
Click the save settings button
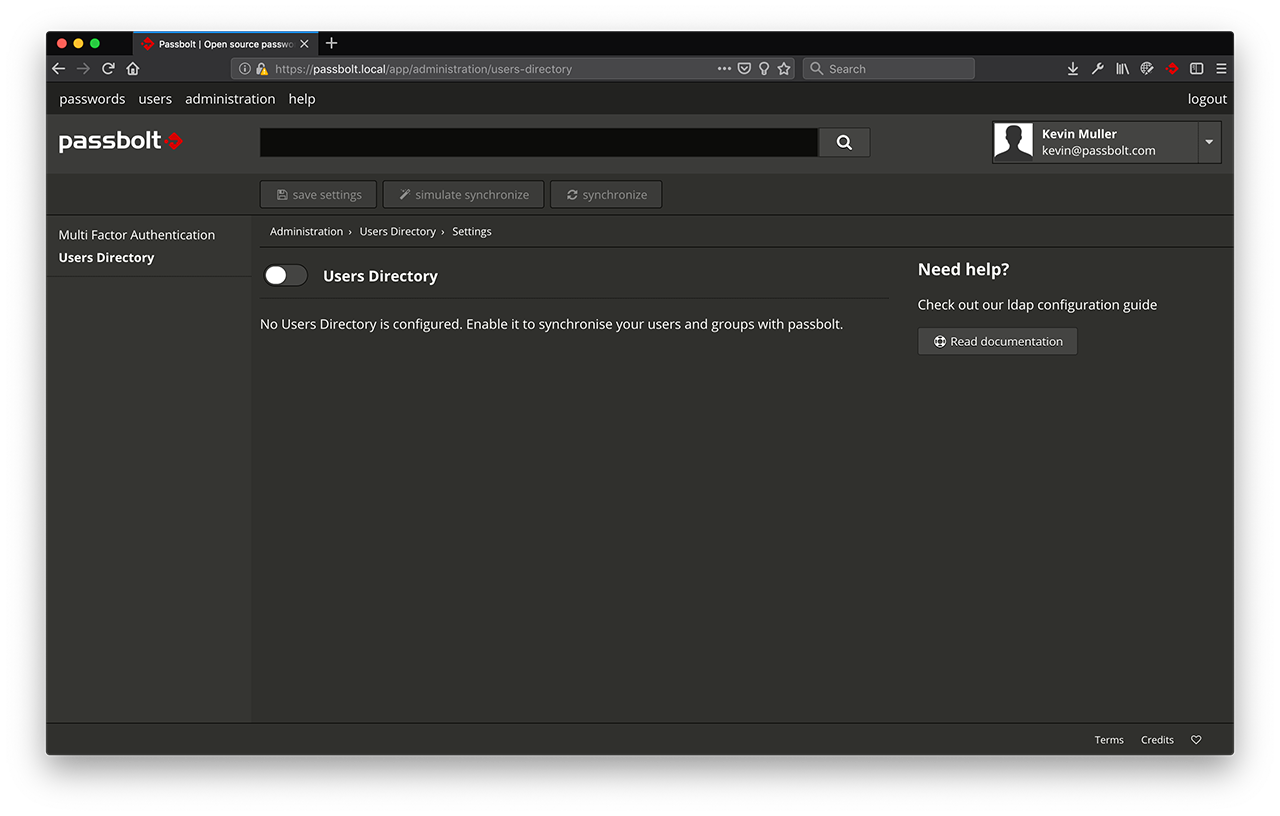pyautogui.click(x=318, y=194)
